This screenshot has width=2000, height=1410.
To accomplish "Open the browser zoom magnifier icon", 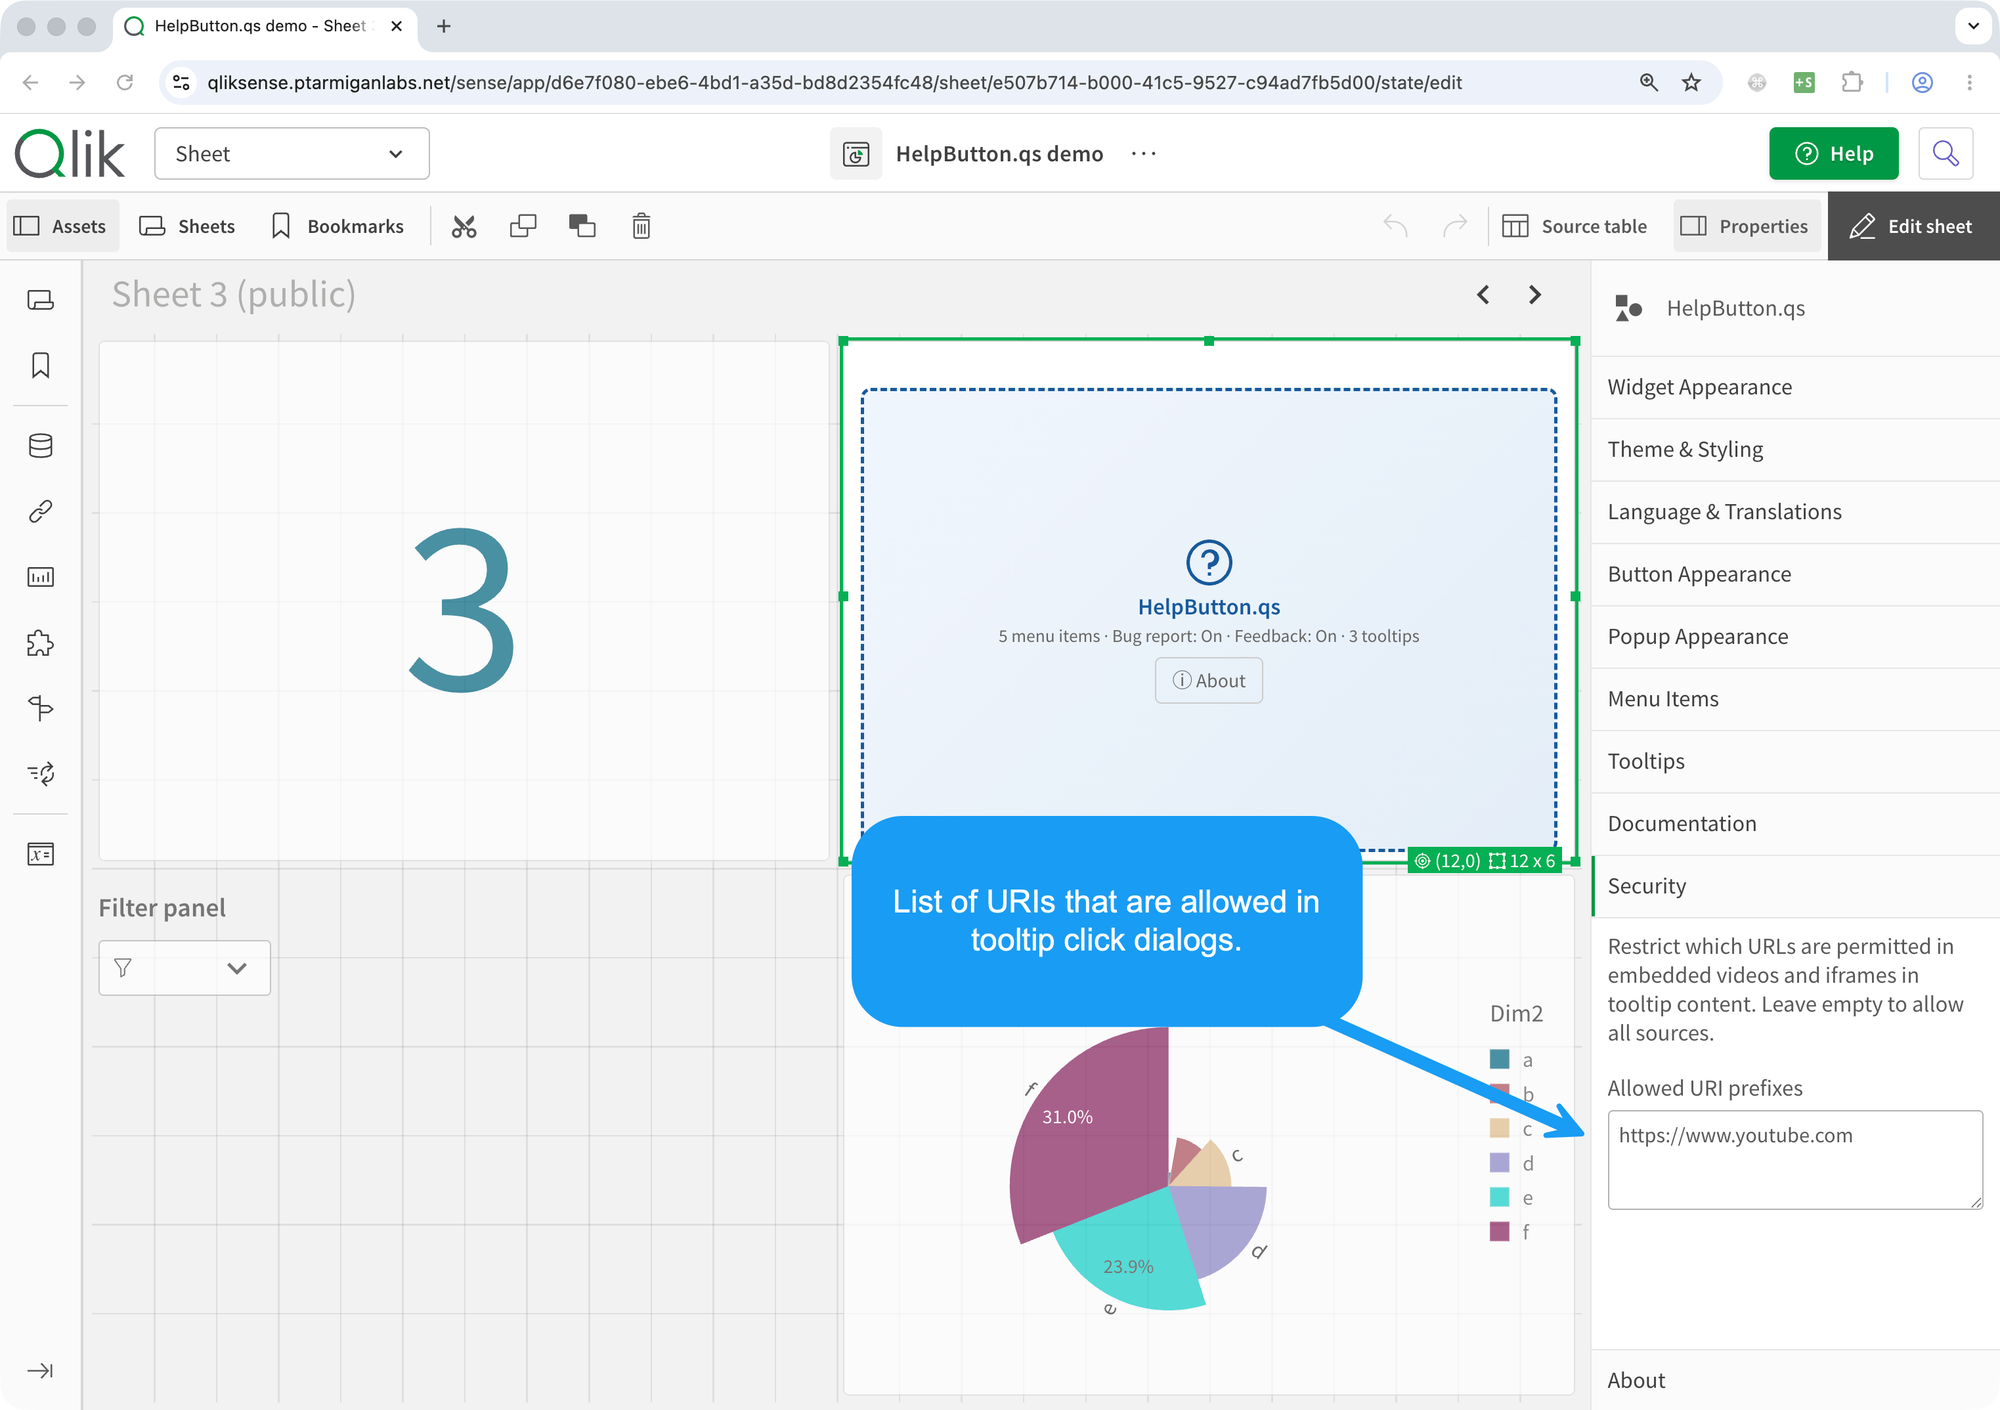I will pos(1649,82).
